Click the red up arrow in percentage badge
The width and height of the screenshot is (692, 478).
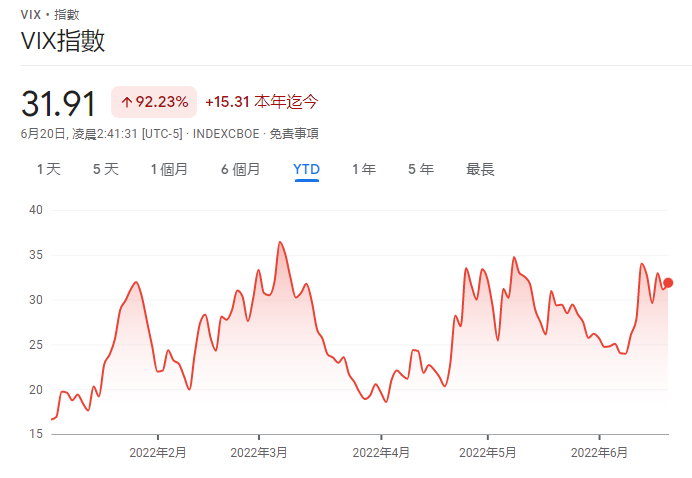tap(127, 102)
